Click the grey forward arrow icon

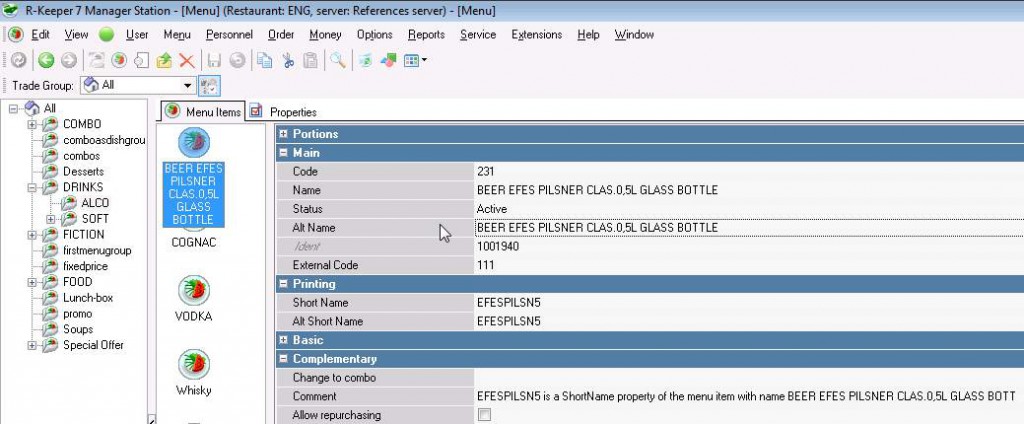pyautogui.click(x=69, y=60)
